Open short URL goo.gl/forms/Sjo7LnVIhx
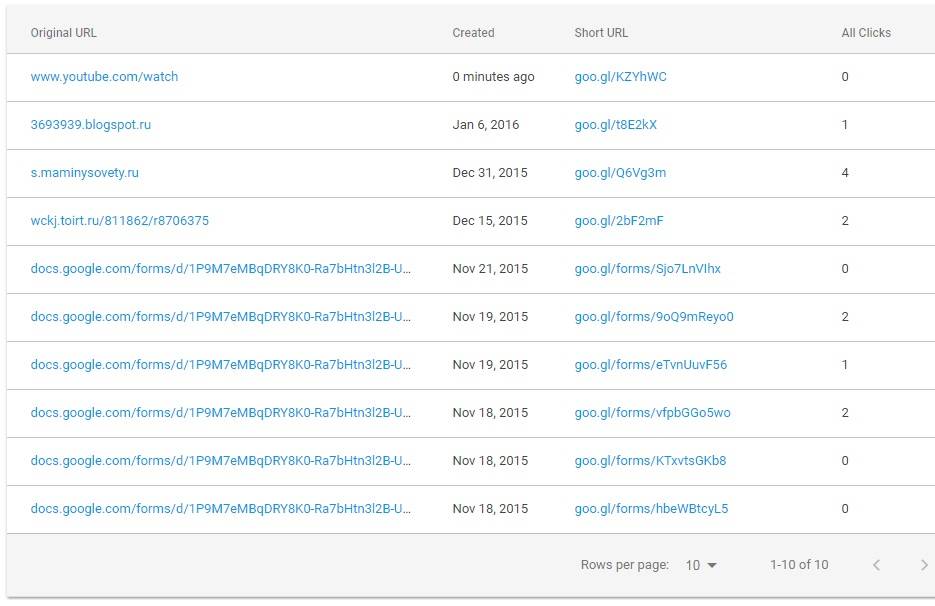Image resolution: width=935 pixels, height=606 pixels. pyautogui.click(x=648, y=268)
